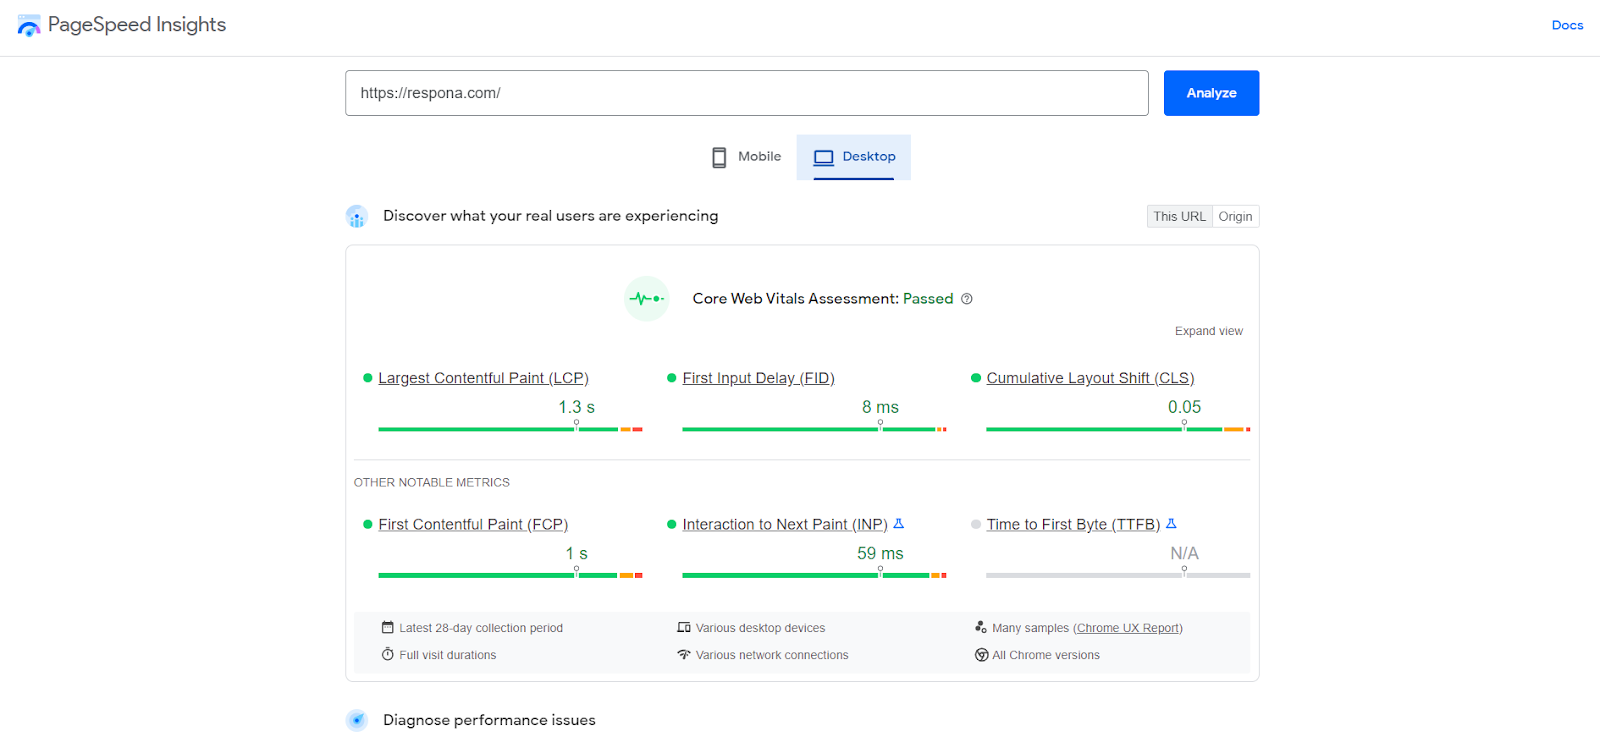The height and width of the screenshot is (748, 1600).
Task: Click the mobile phone icon
Action: tap(719, 157)
